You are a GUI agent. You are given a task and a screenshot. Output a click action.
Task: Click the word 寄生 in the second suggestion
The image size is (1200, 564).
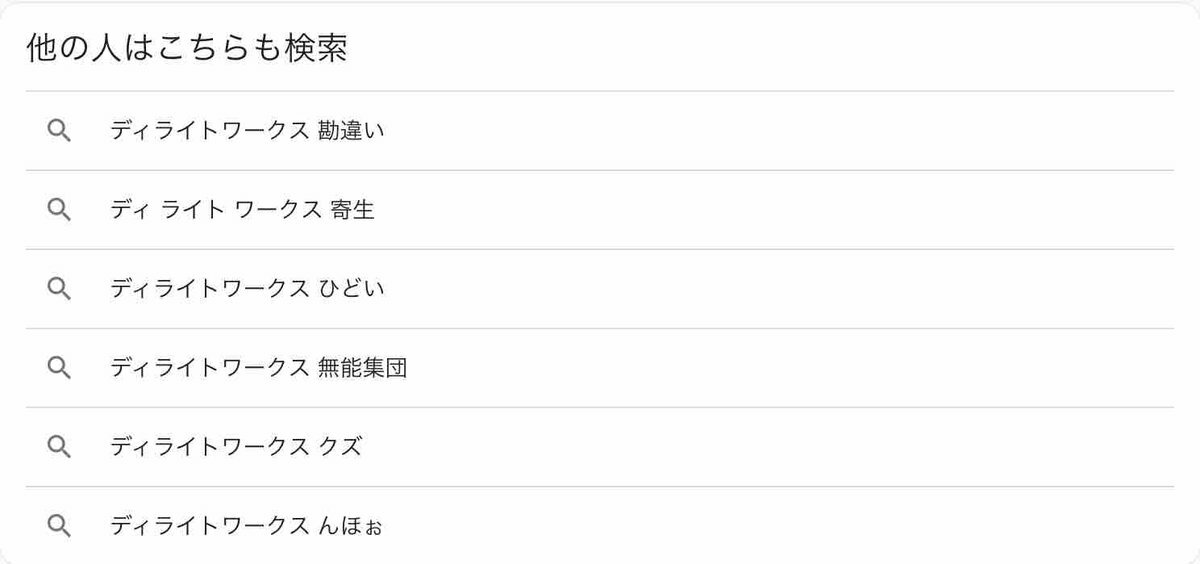(352, 210)
